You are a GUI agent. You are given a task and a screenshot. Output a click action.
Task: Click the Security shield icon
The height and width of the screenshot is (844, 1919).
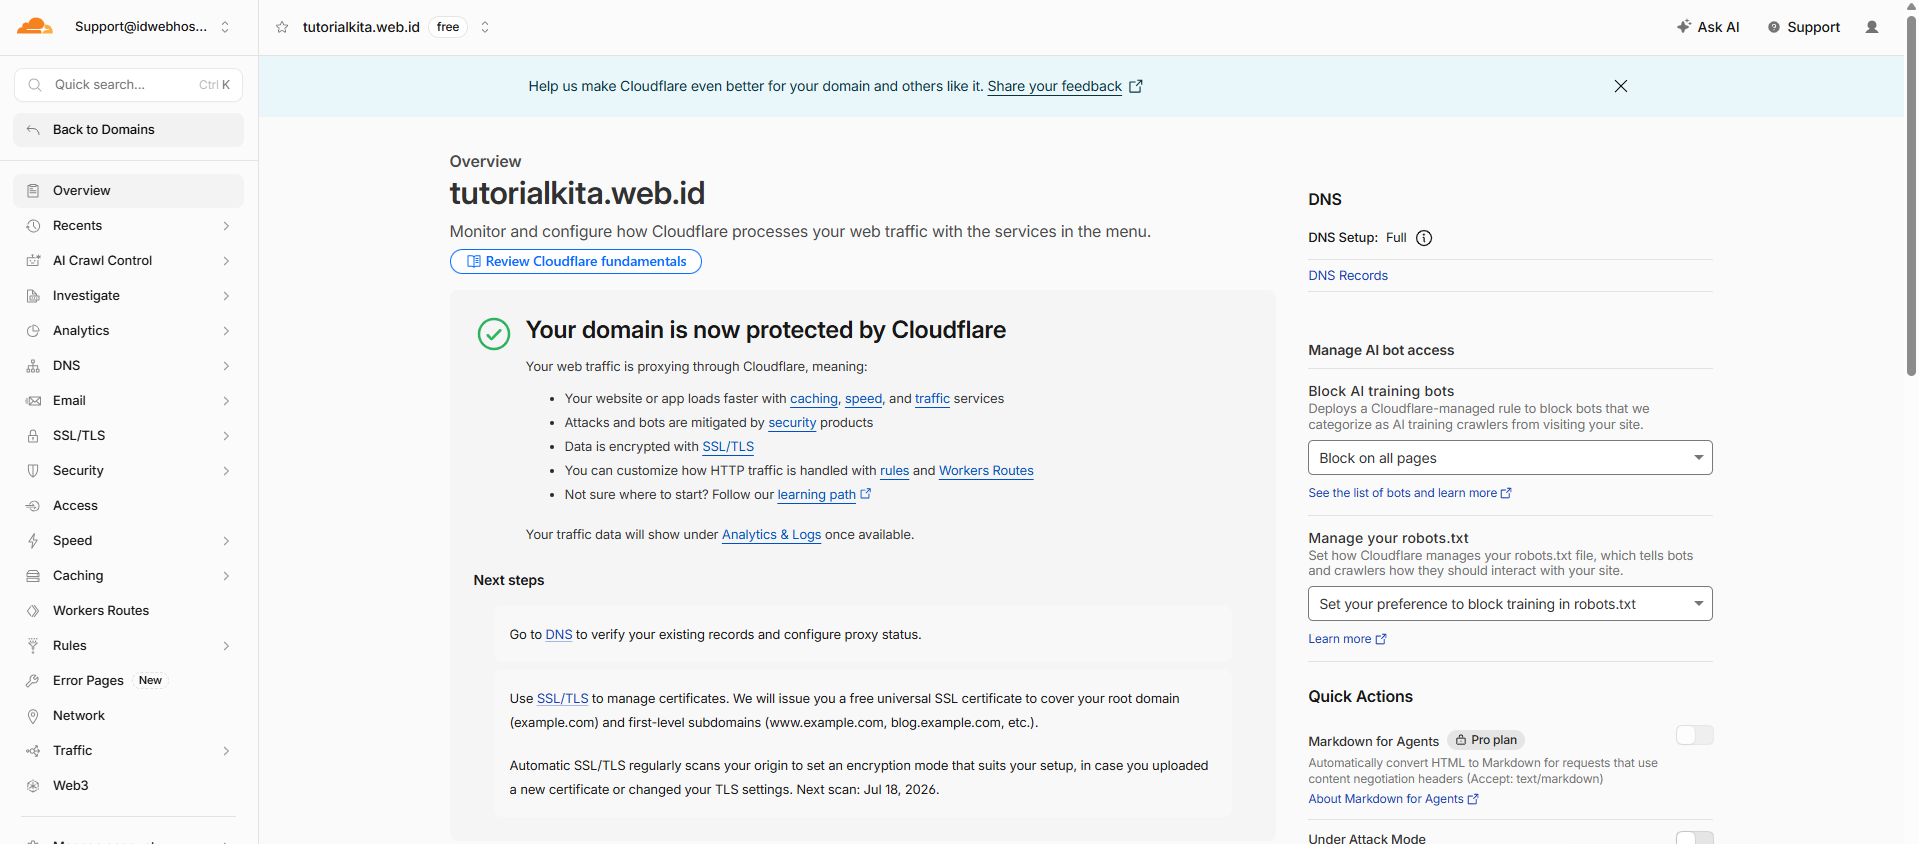tap(33, 471)
